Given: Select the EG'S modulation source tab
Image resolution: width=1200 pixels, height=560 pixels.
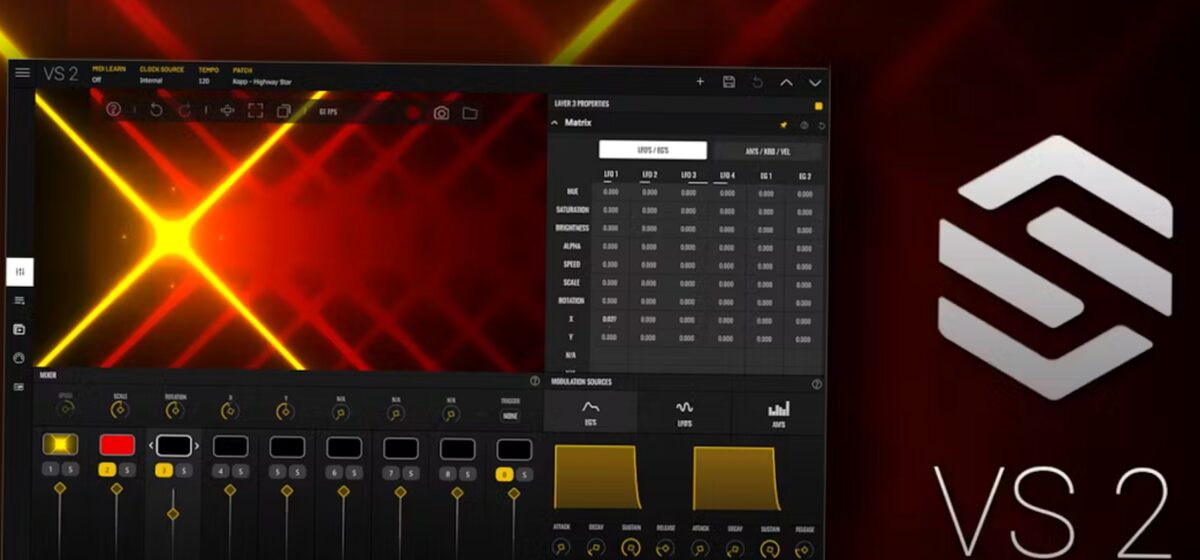Looking at the screenshot, I should (x=591, y=411).
